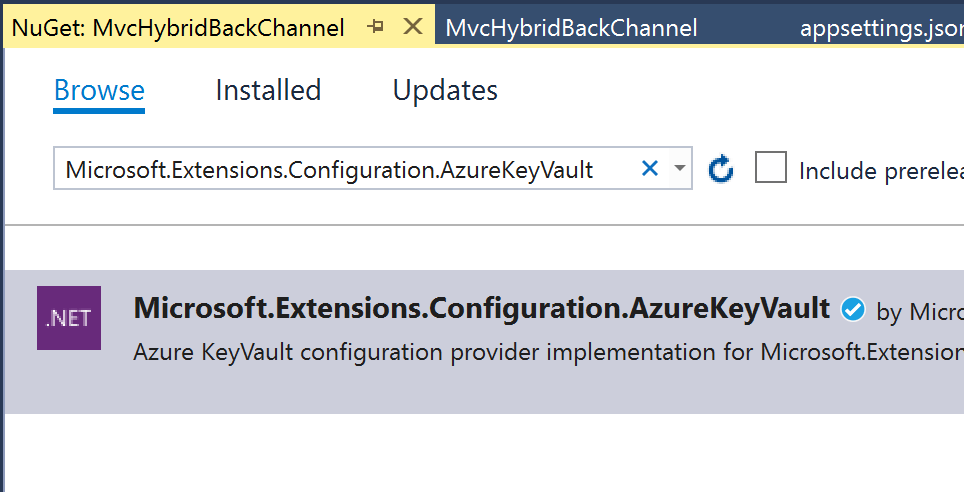Click the purple .NET package icon
The image size is (964, 492).
click(x=69, y=318)
